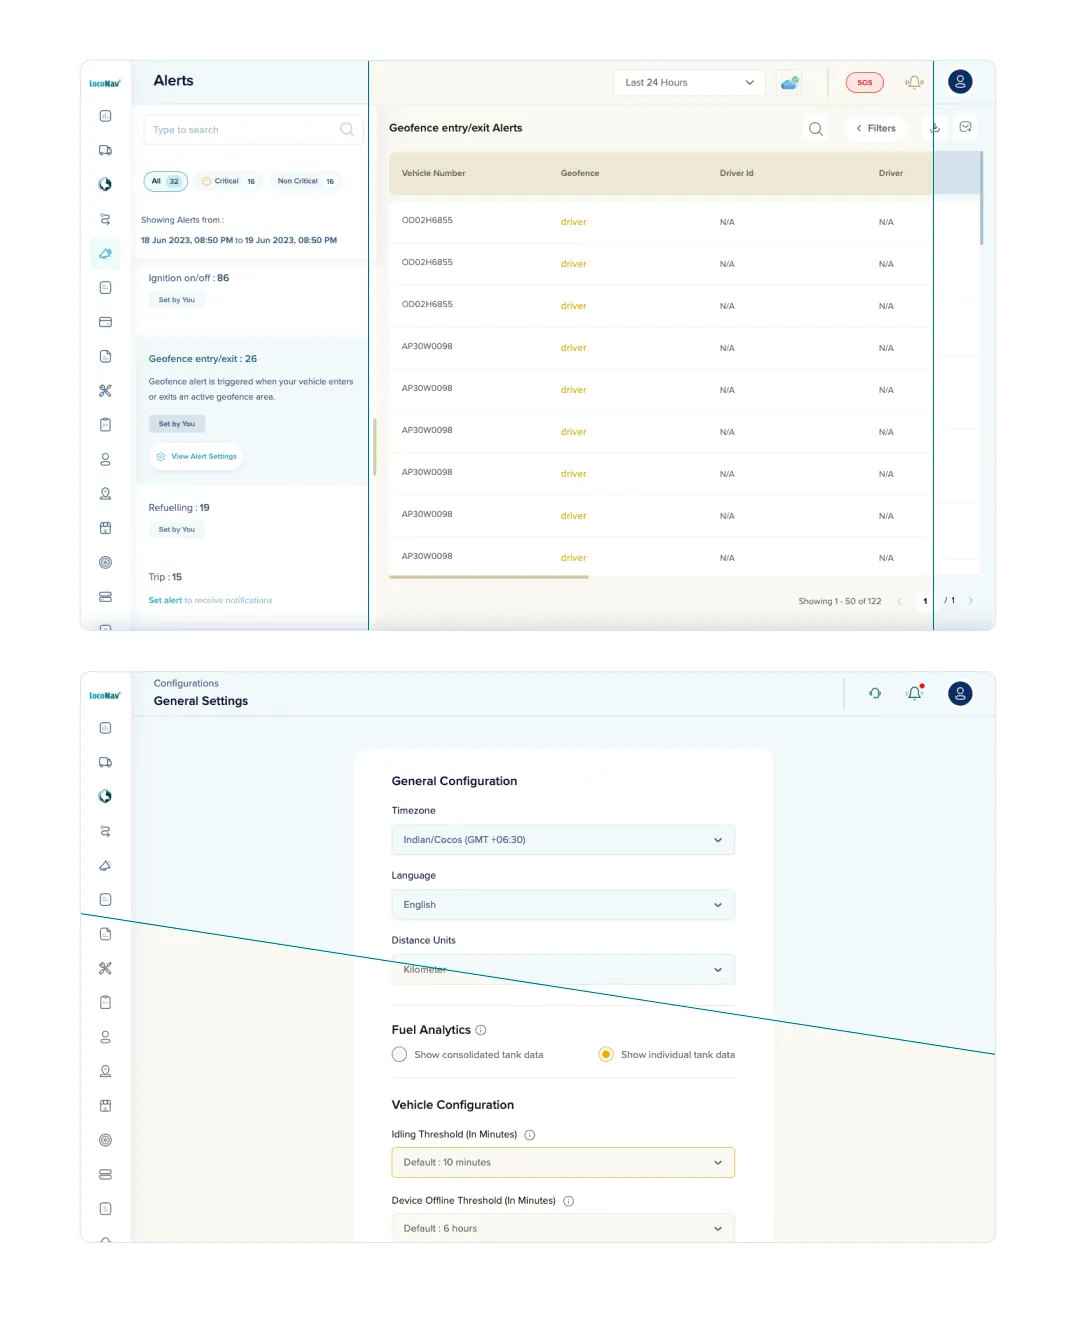Open the Idling Threshold 10 minutes dropdown
This screenshot has width=1076, height=1323.
563,1162
